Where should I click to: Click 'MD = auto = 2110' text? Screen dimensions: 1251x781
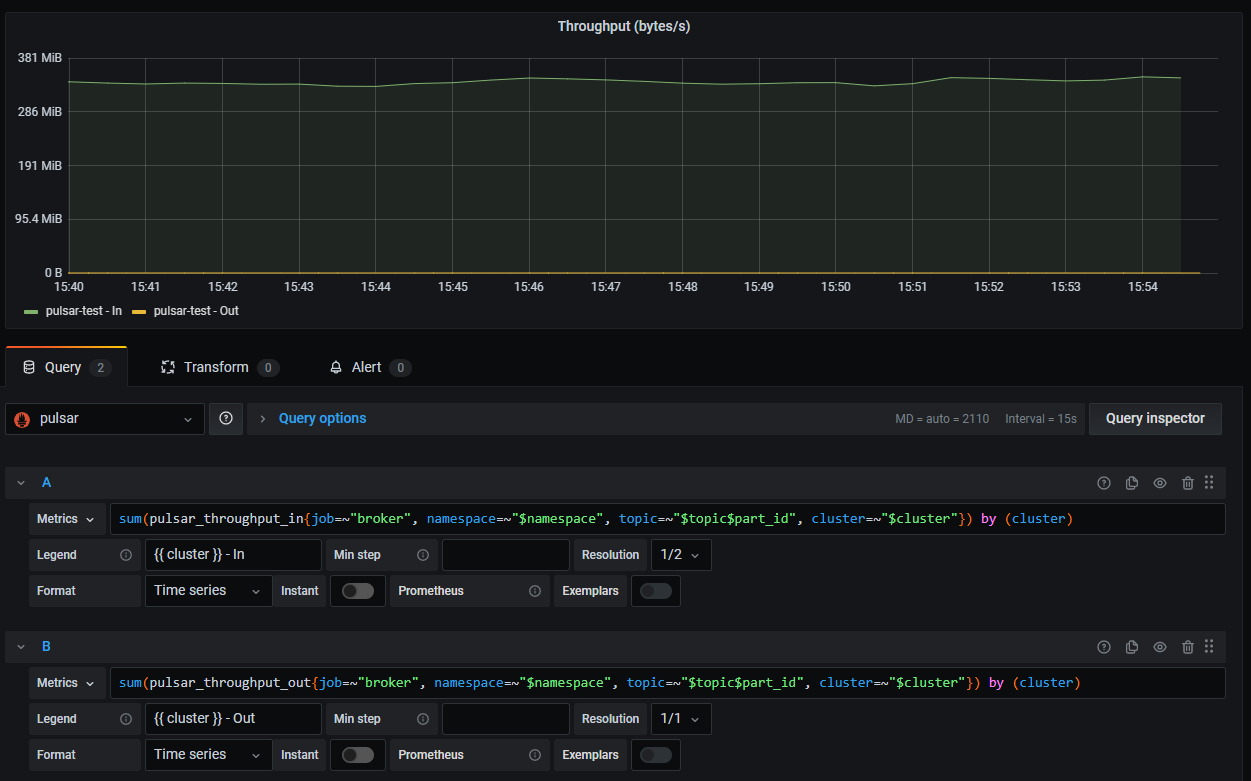[942, 419]
